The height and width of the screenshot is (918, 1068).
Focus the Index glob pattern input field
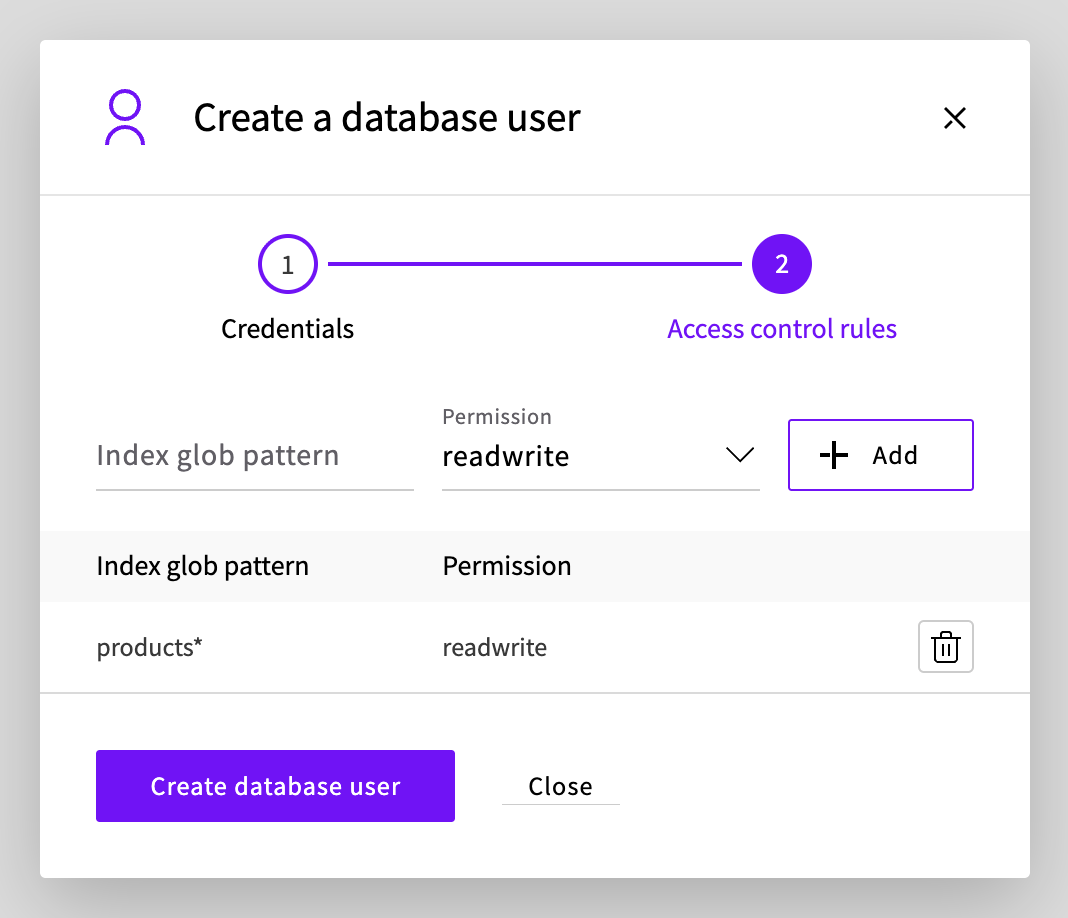point(255,456)
